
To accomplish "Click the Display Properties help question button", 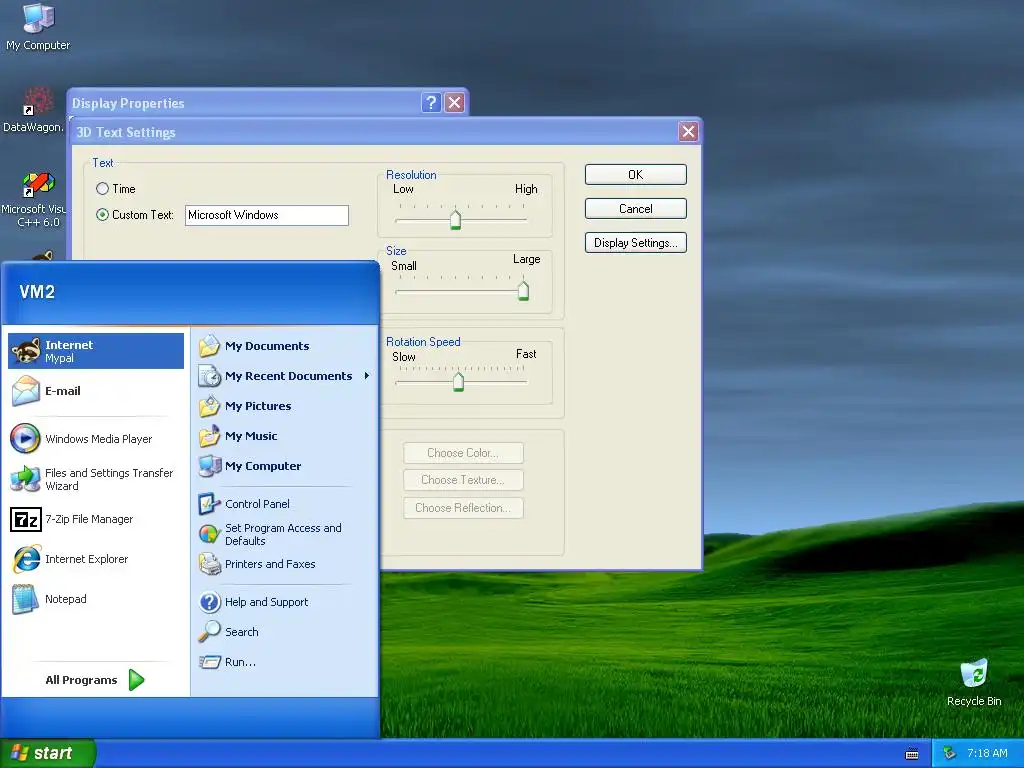I will (x=431, y=103).
